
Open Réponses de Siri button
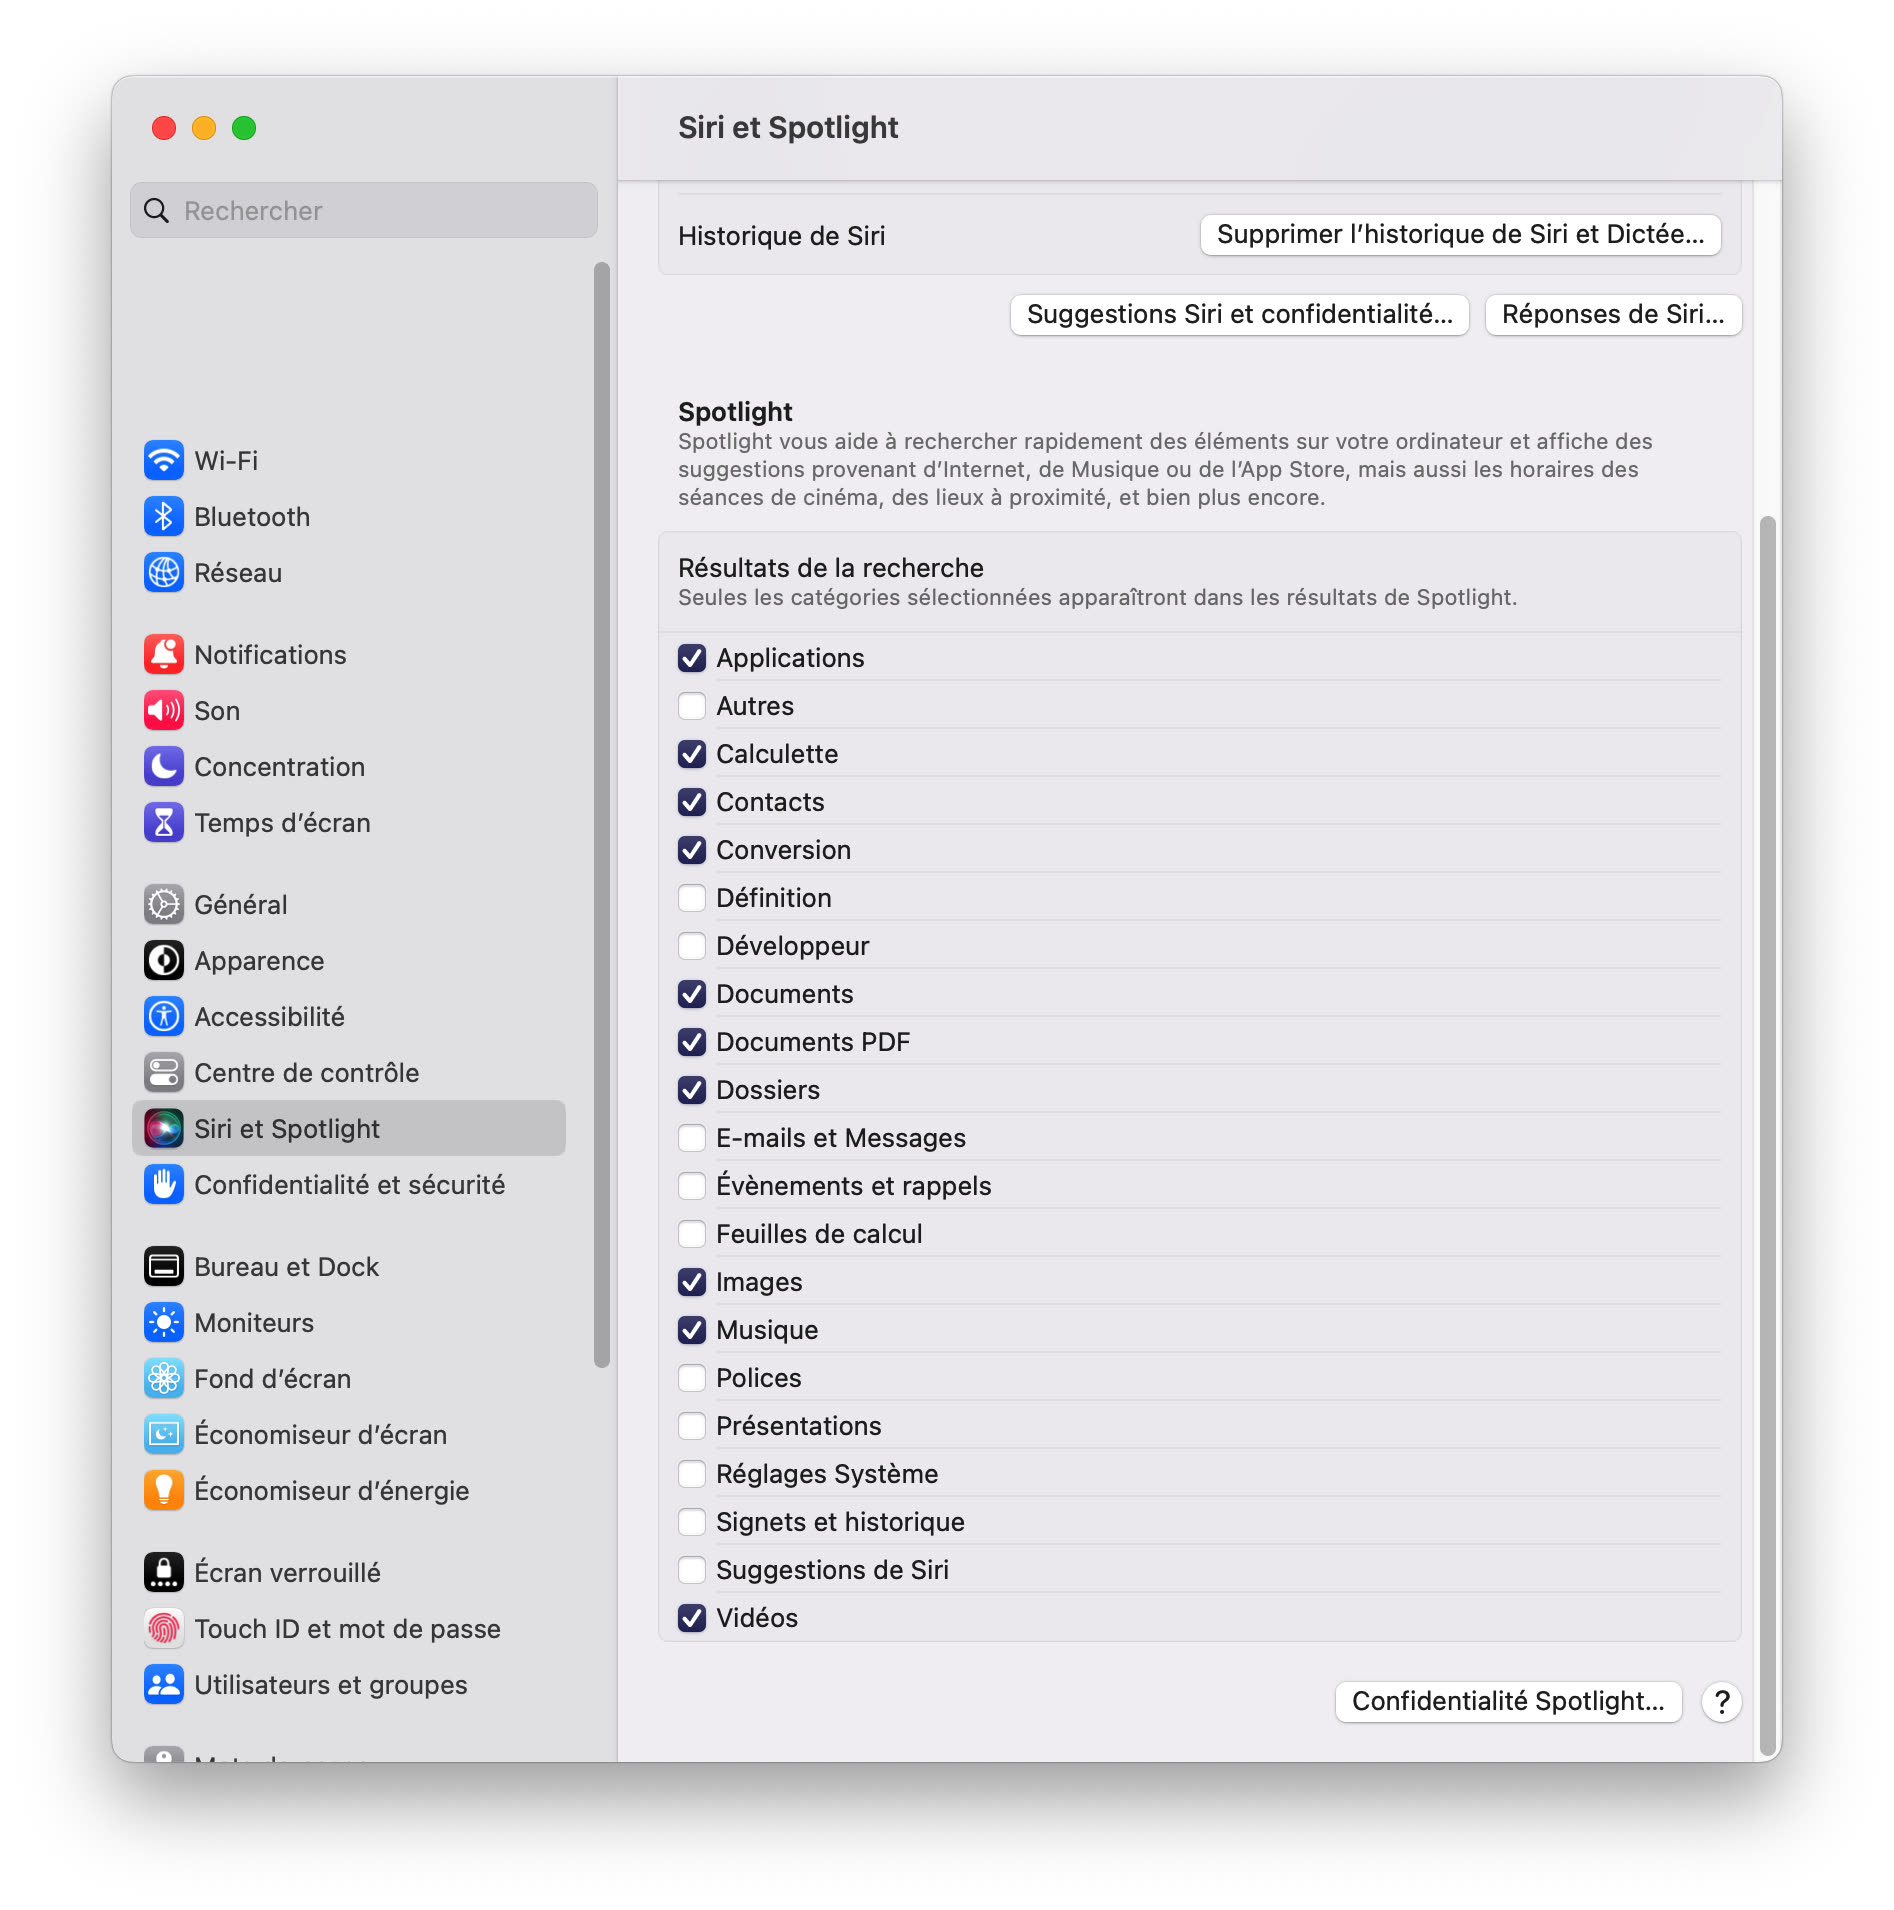point(1613,314)
